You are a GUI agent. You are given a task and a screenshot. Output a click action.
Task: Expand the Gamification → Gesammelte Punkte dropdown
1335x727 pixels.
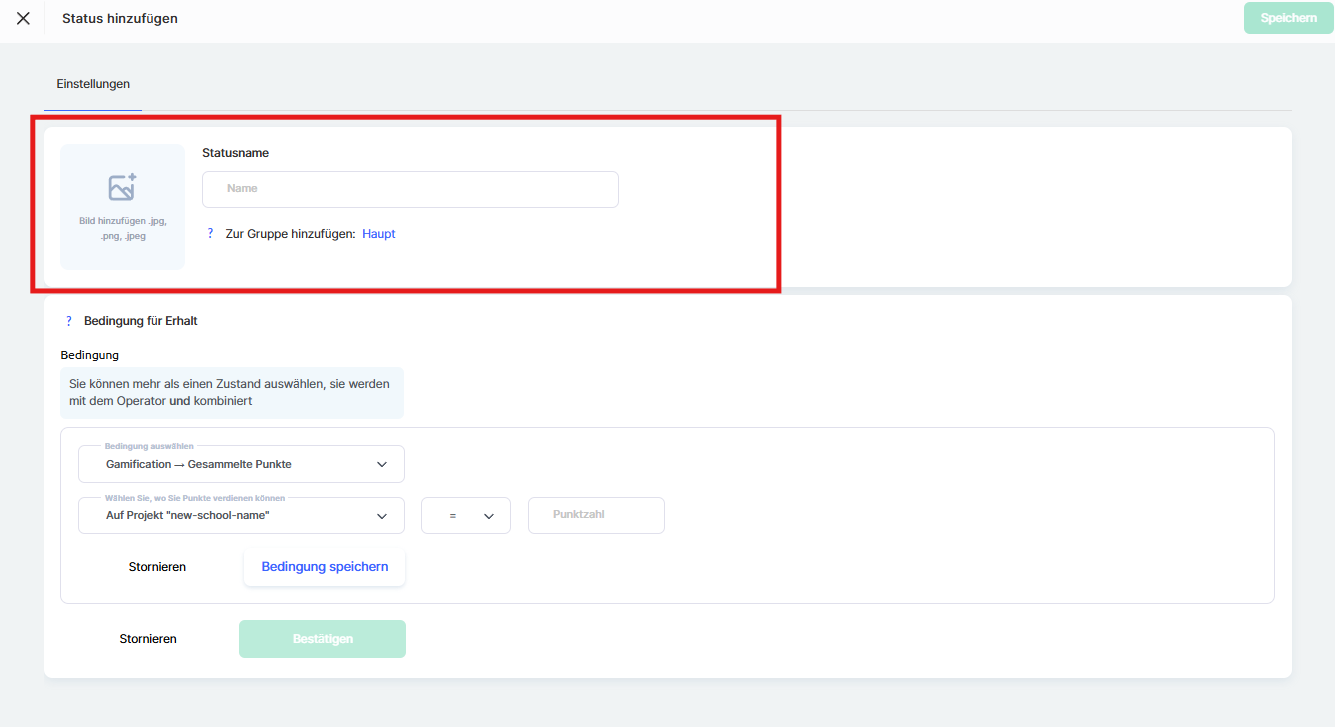[x=240, y=464]
